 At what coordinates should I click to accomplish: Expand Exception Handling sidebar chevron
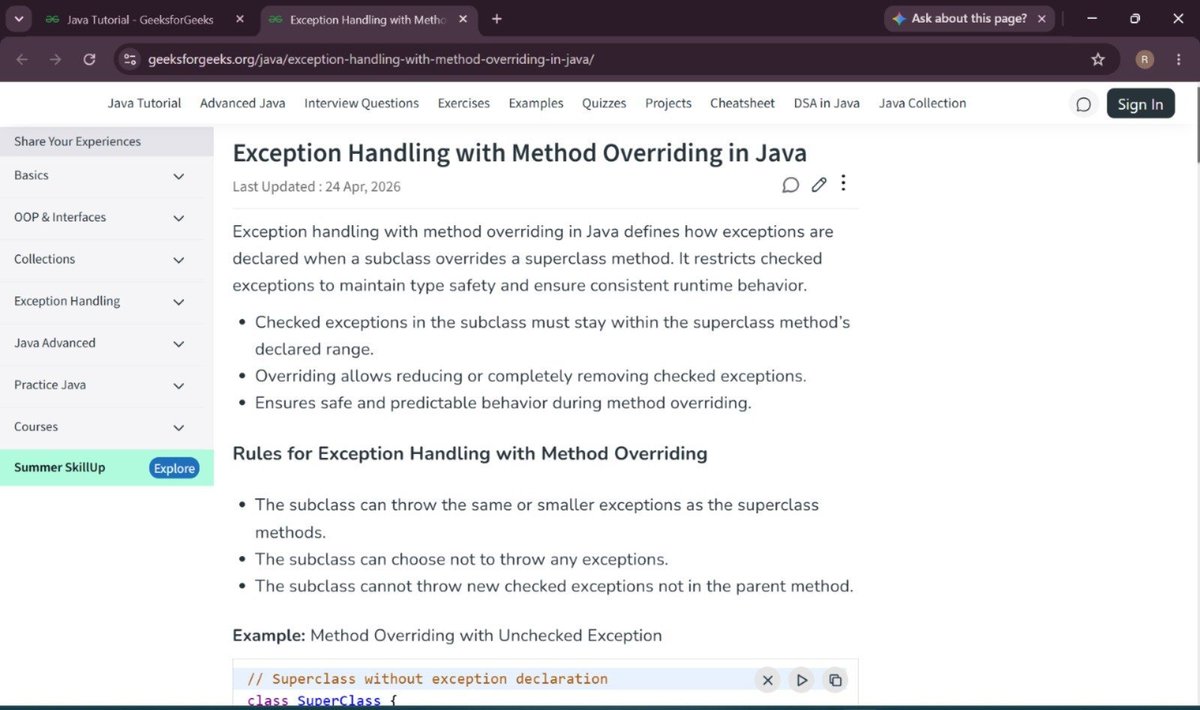coord(179,302)
